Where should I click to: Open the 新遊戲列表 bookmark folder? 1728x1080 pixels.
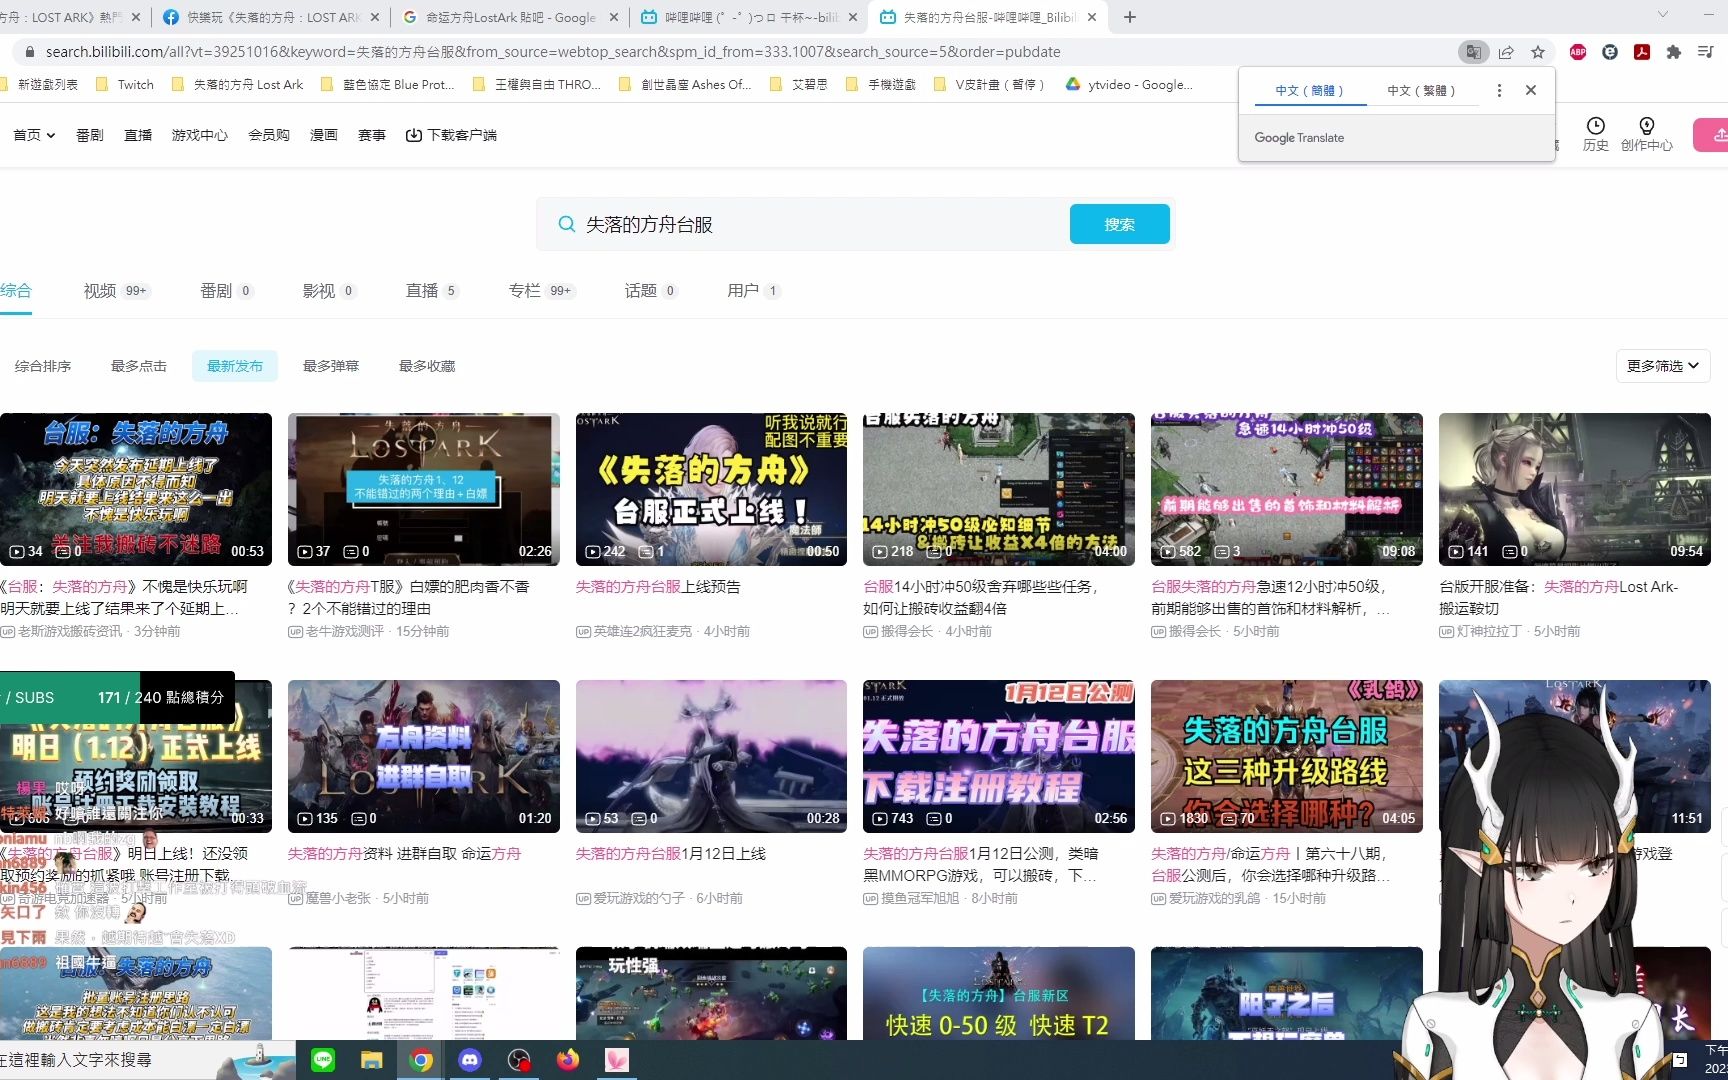pos(40,85)
